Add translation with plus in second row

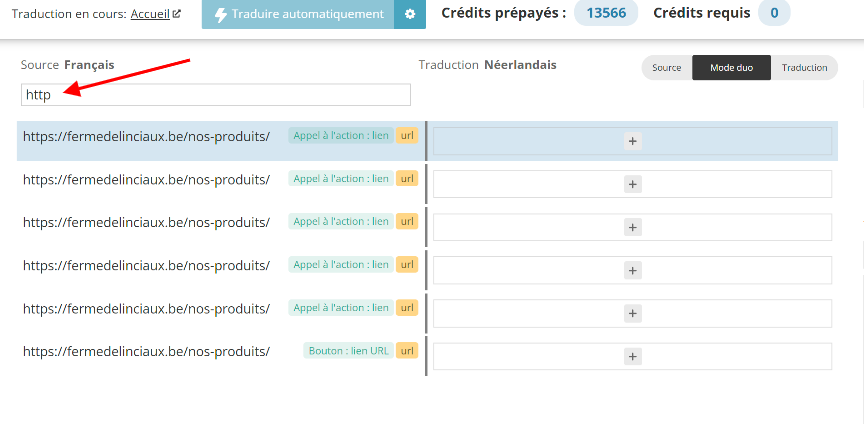(x=633, y=184)
